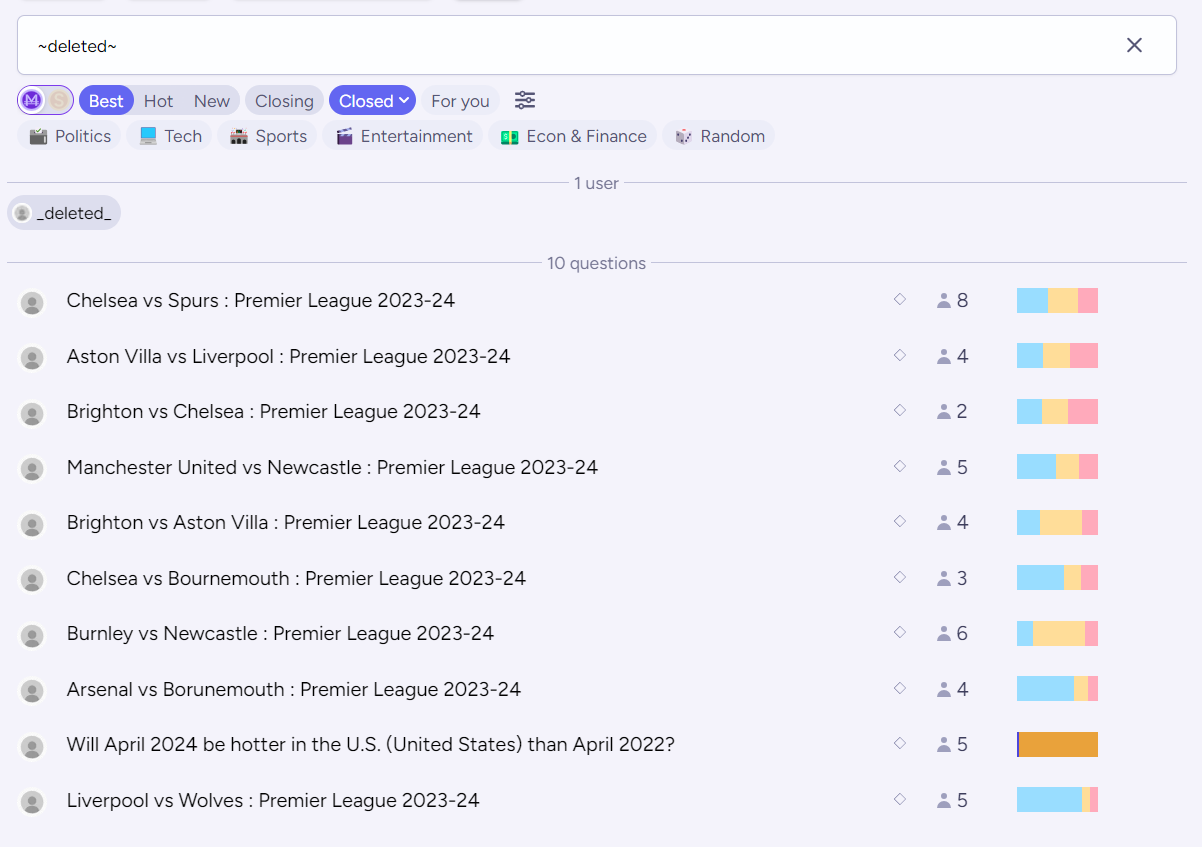
Task: Click the probability bar for Liverpool vs Wolves
Action: [1057, 800]
